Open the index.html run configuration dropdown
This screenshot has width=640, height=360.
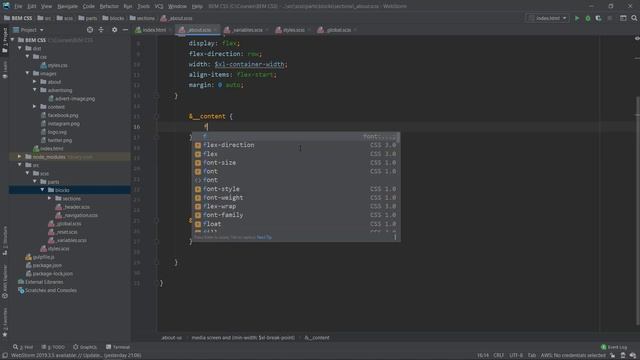click(547, 18)
